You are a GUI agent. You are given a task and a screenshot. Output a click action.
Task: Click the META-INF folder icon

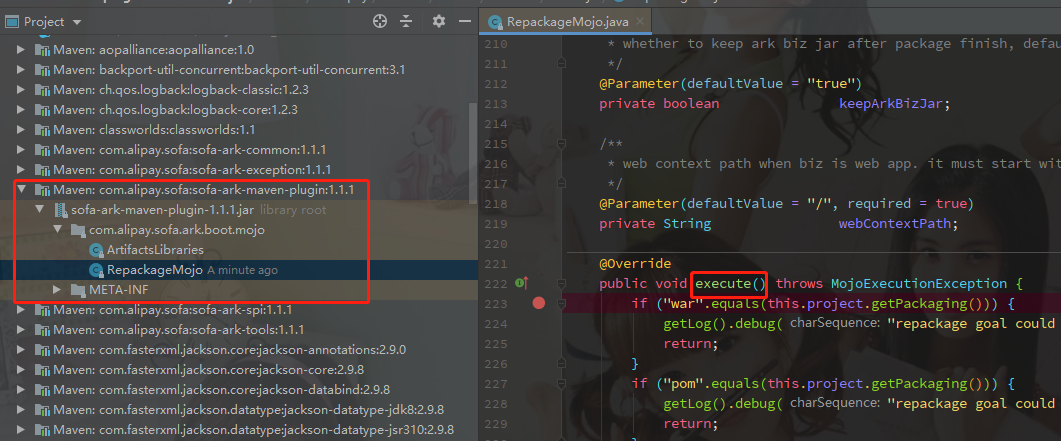[78, 290]
